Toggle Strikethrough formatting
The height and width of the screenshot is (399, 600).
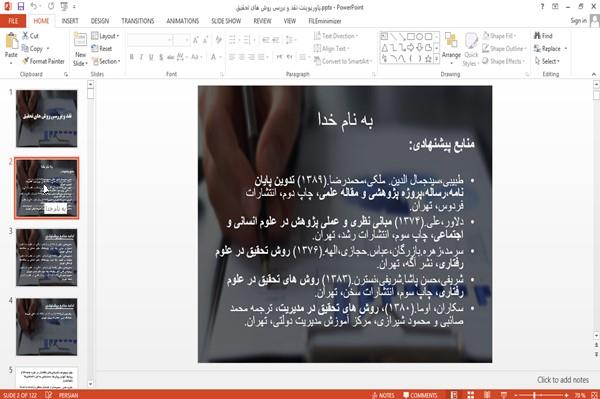pyautogui.click(x=171, y=57)
